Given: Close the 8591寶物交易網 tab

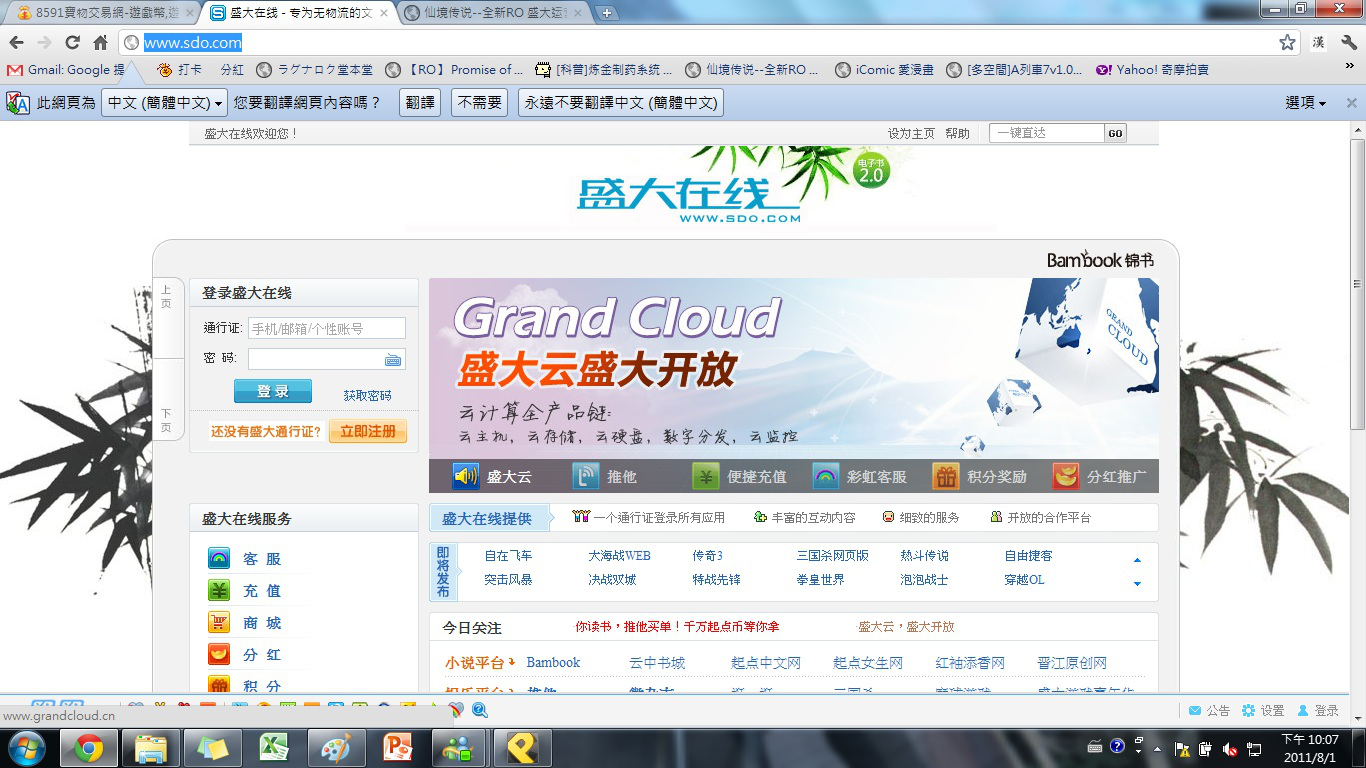Looking at the screenshot, I should [190, 13].
